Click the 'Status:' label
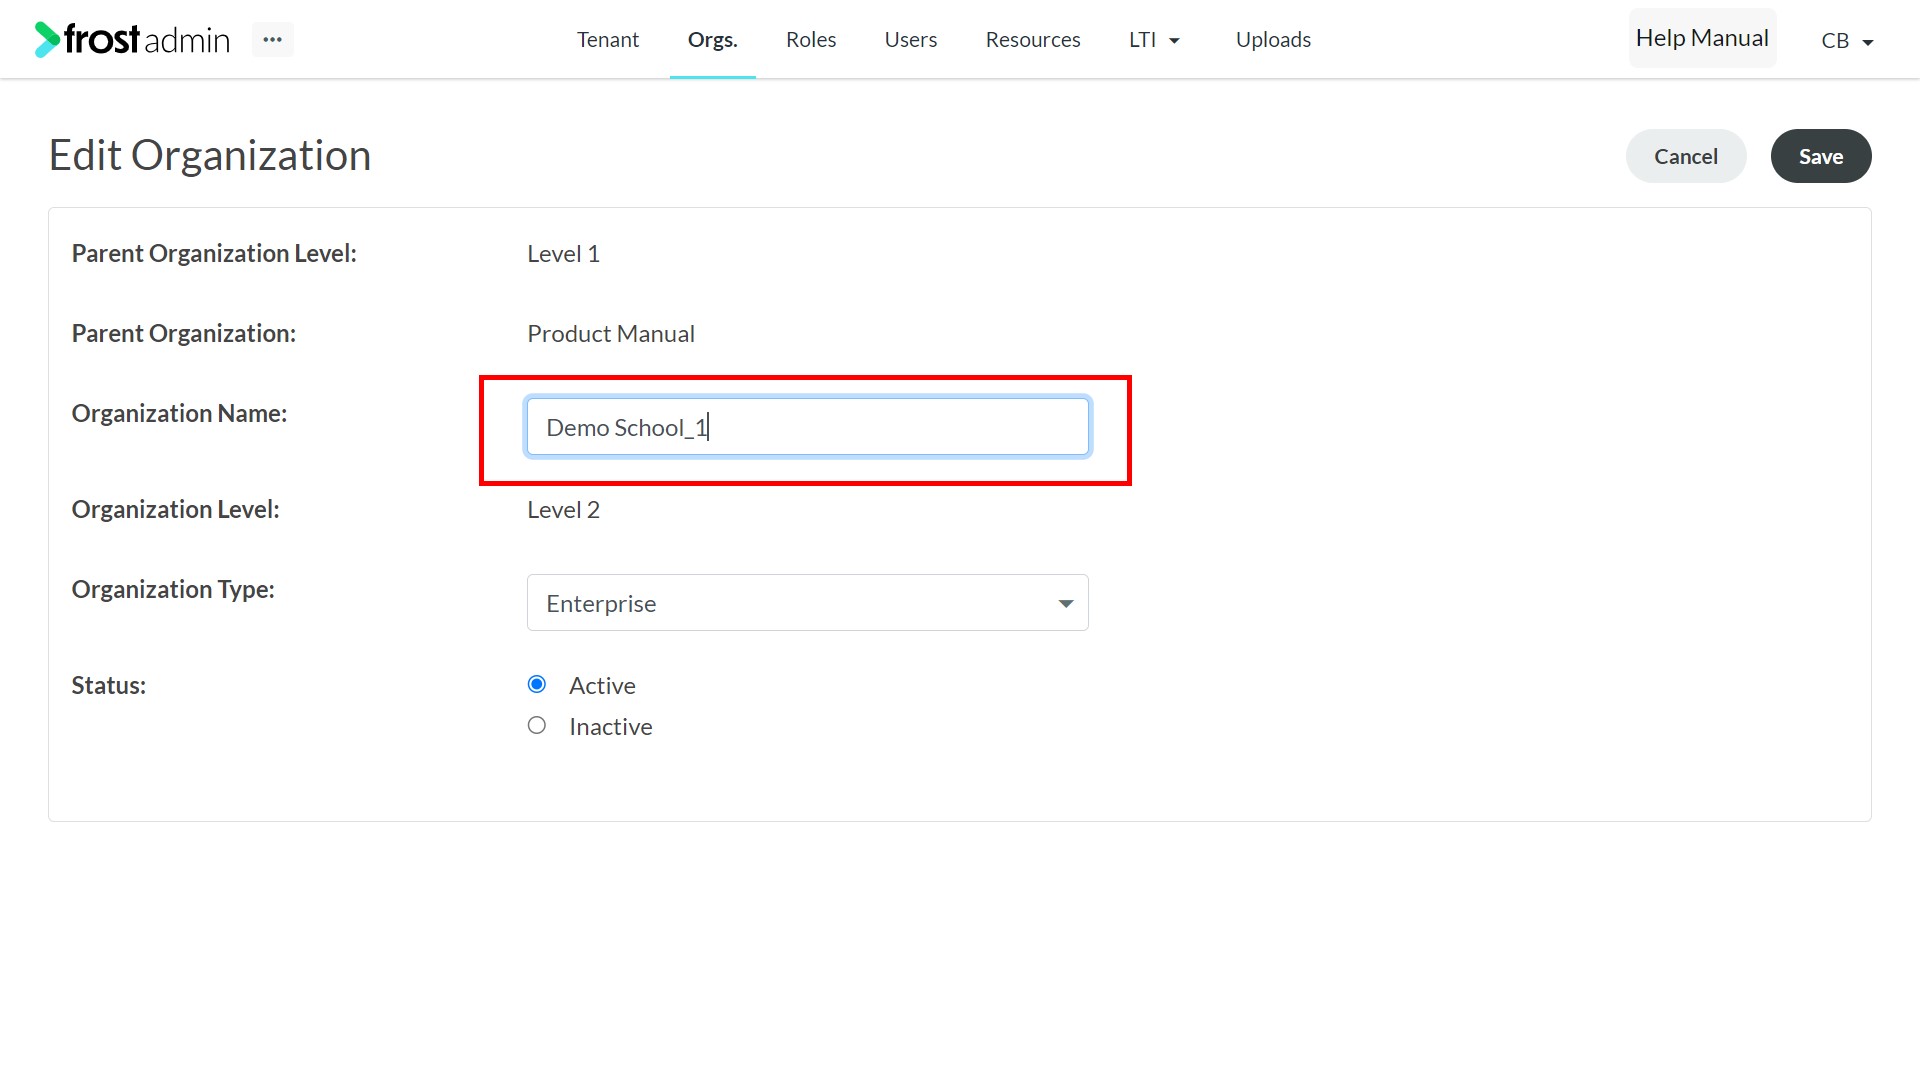Image resolution: width=1920 pixels, height=1080 pixels. point(109,686)
